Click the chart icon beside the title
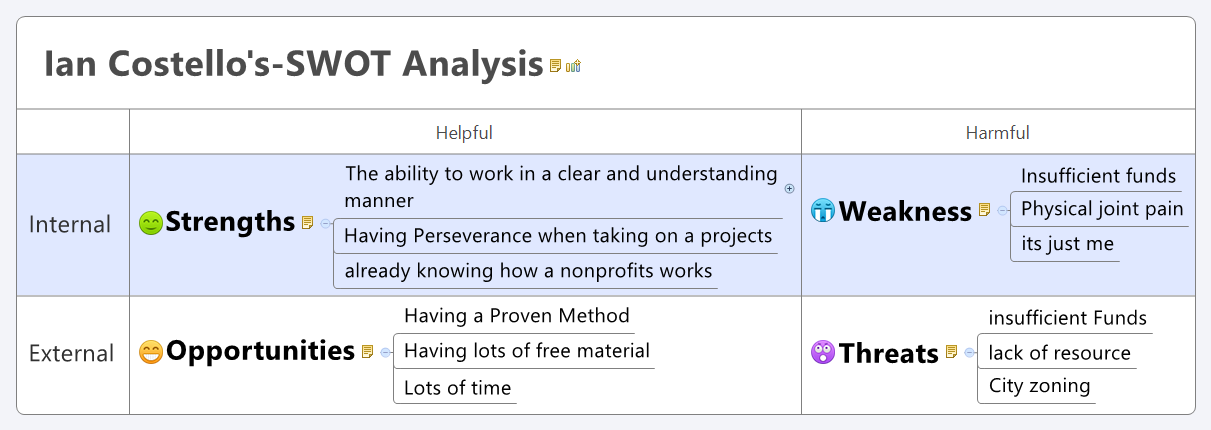 (x=573, y=66)
